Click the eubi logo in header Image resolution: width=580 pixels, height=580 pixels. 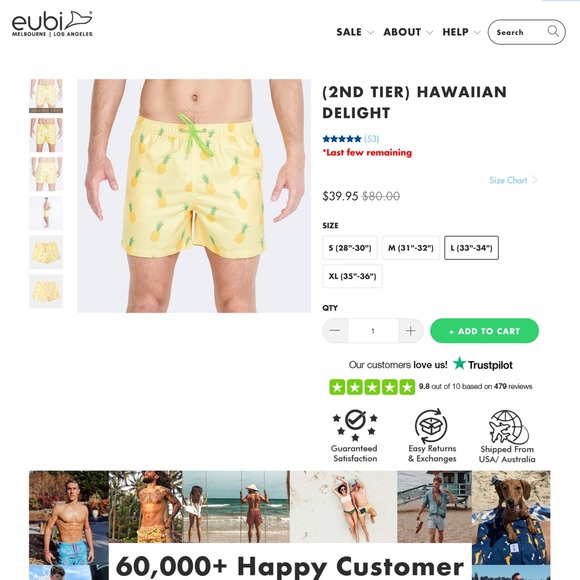pos(52,24)
